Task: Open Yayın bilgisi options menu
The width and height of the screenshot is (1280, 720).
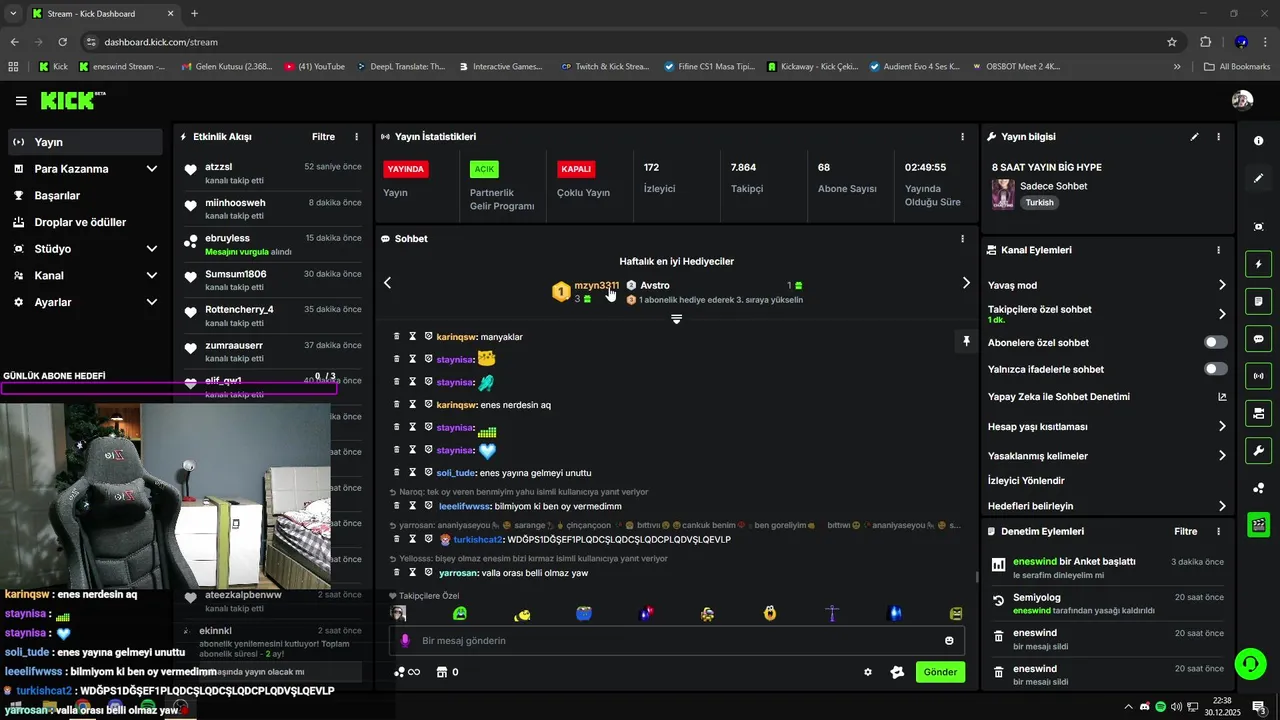Action: 1218,137
